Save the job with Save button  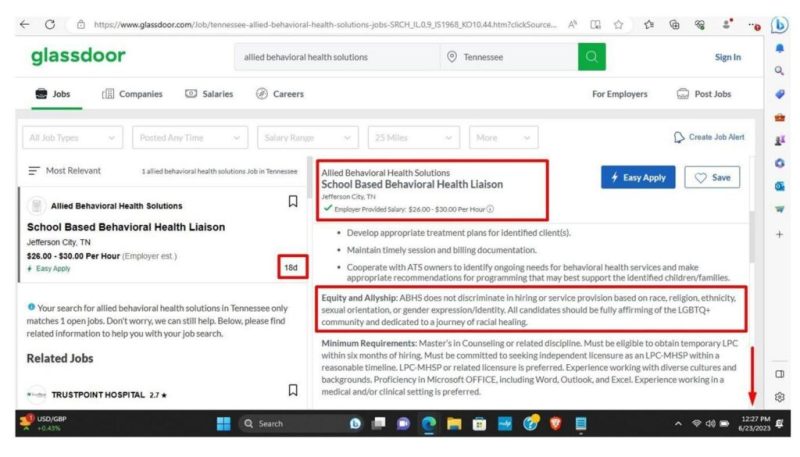[712, 177]
